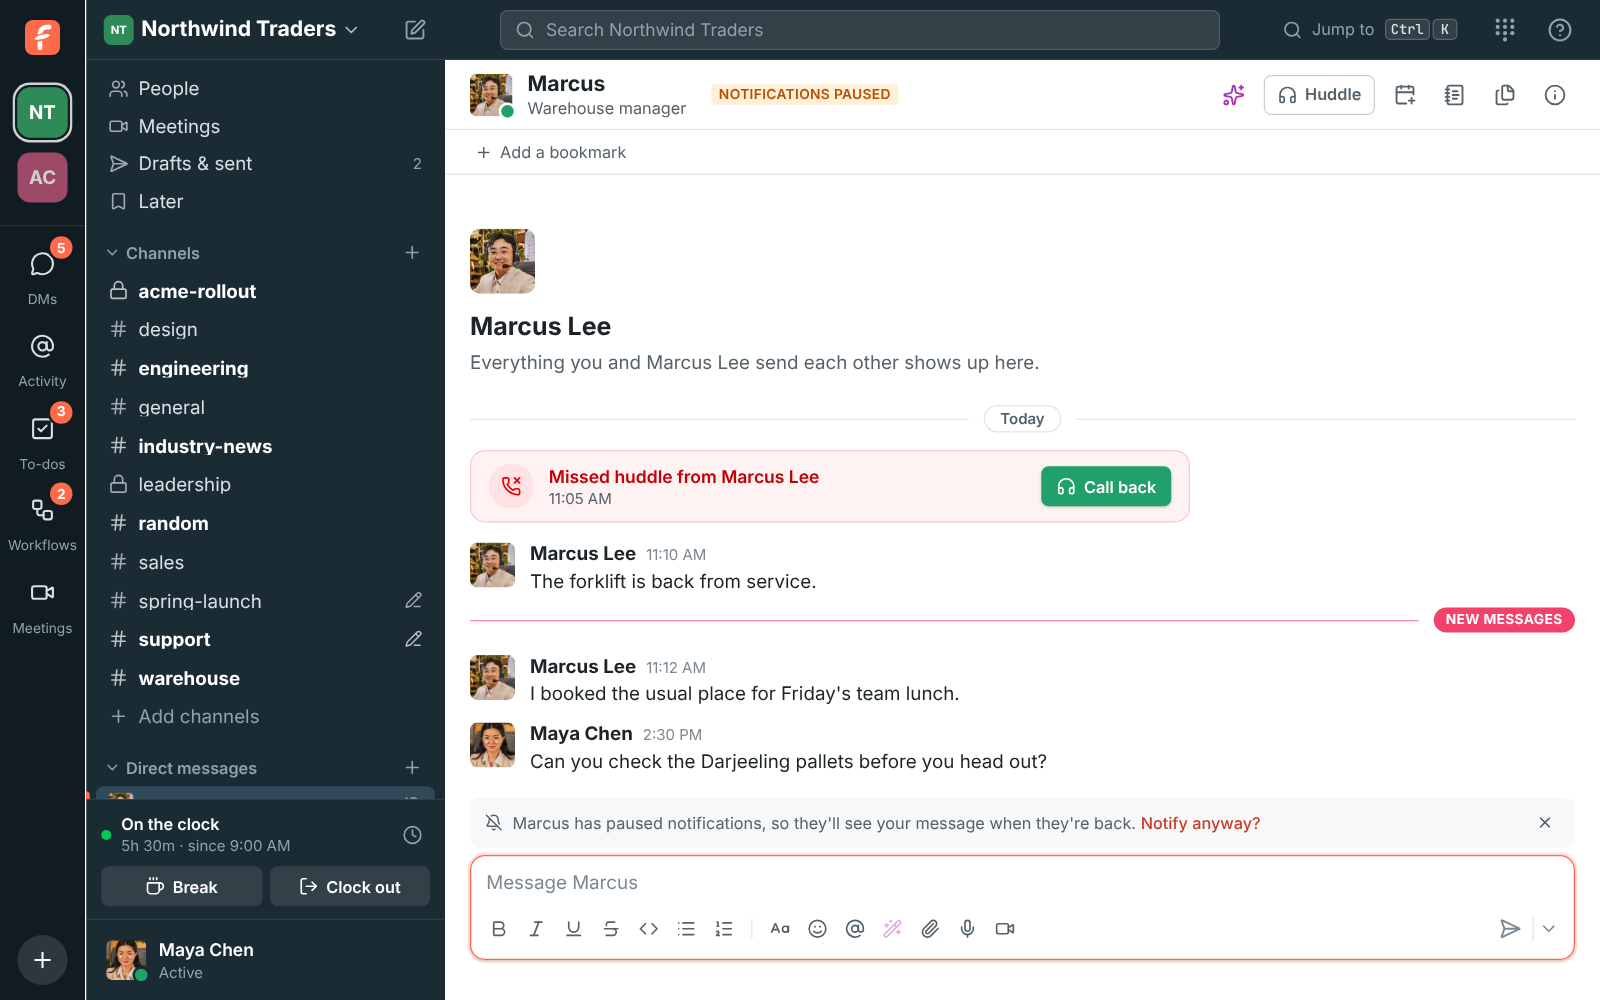This screenshot has height=1000, width=1600.
Task: Record a video clip with camera icon
Action: [1005, 929]
